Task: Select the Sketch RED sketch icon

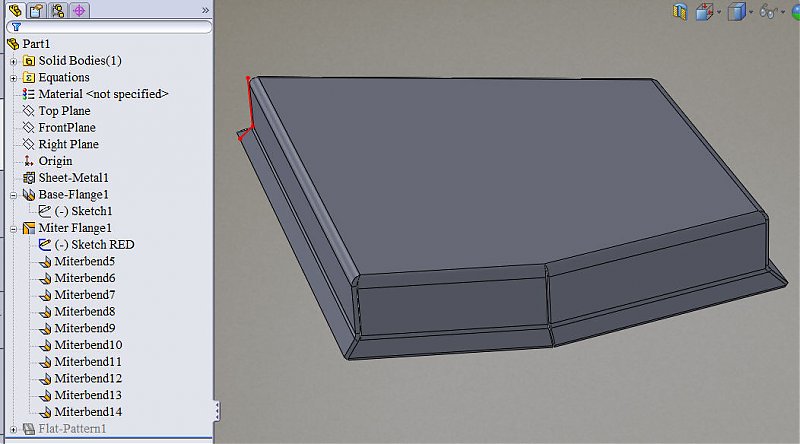Action: (x=45, y=245)
